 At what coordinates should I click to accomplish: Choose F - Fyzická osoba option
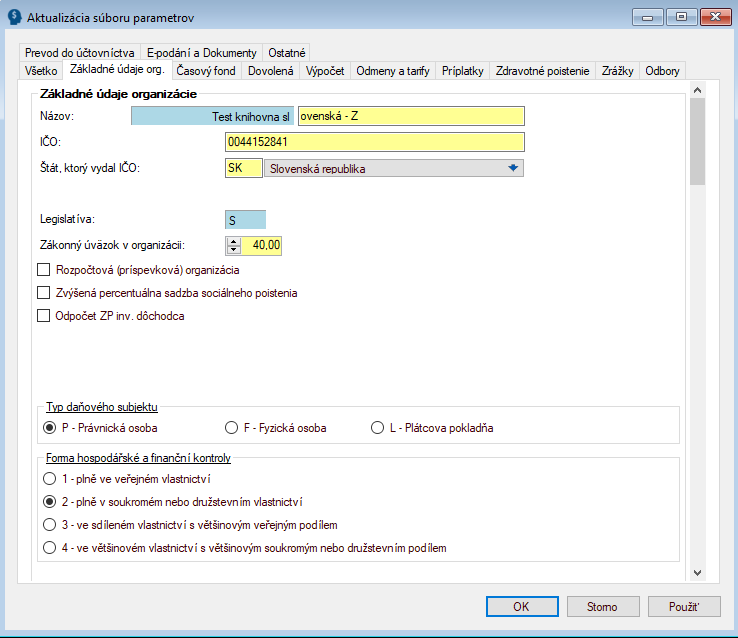[231, 428]
